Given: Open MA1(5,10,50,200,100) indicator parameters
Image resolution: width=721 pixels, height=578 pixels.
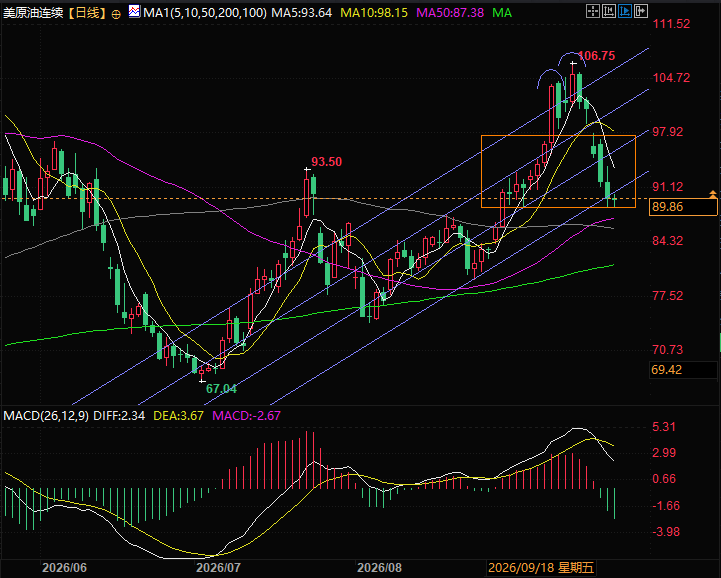Looking at the screenshot, I should [205, 13].
